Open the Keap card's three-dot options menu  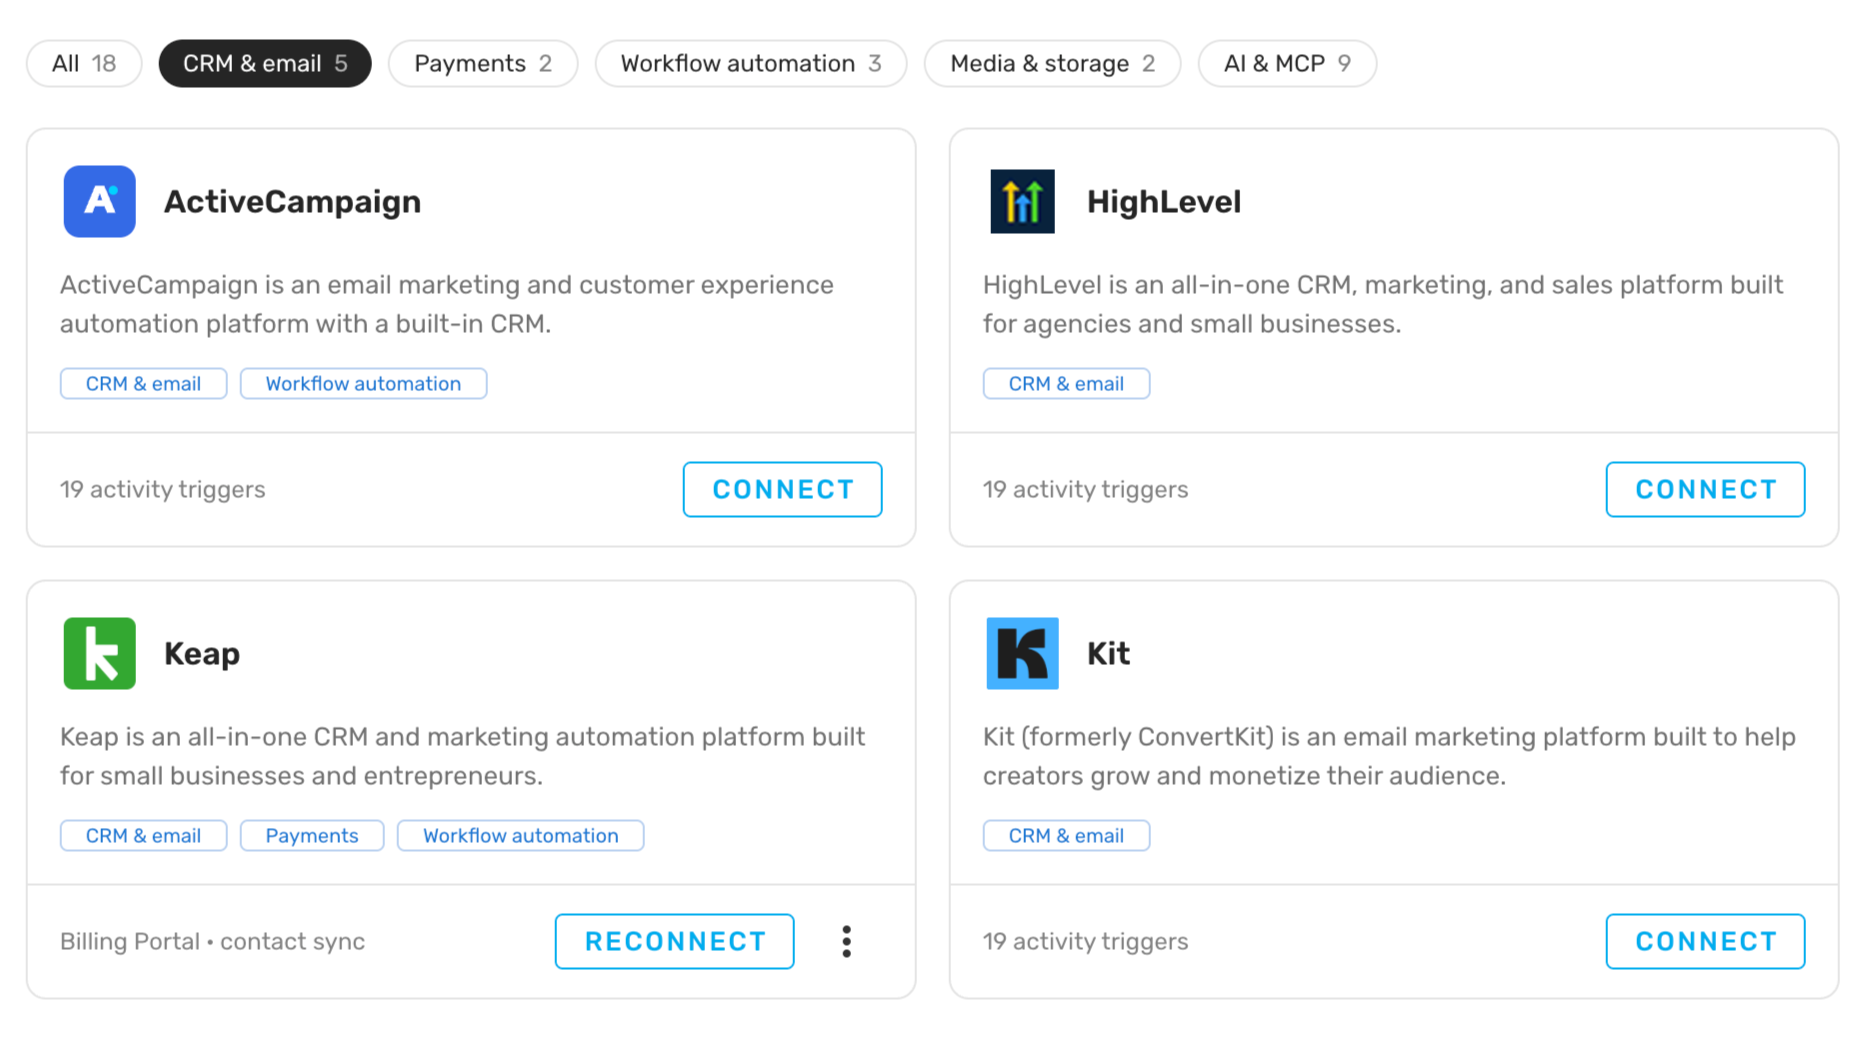[x=846, y=941]
